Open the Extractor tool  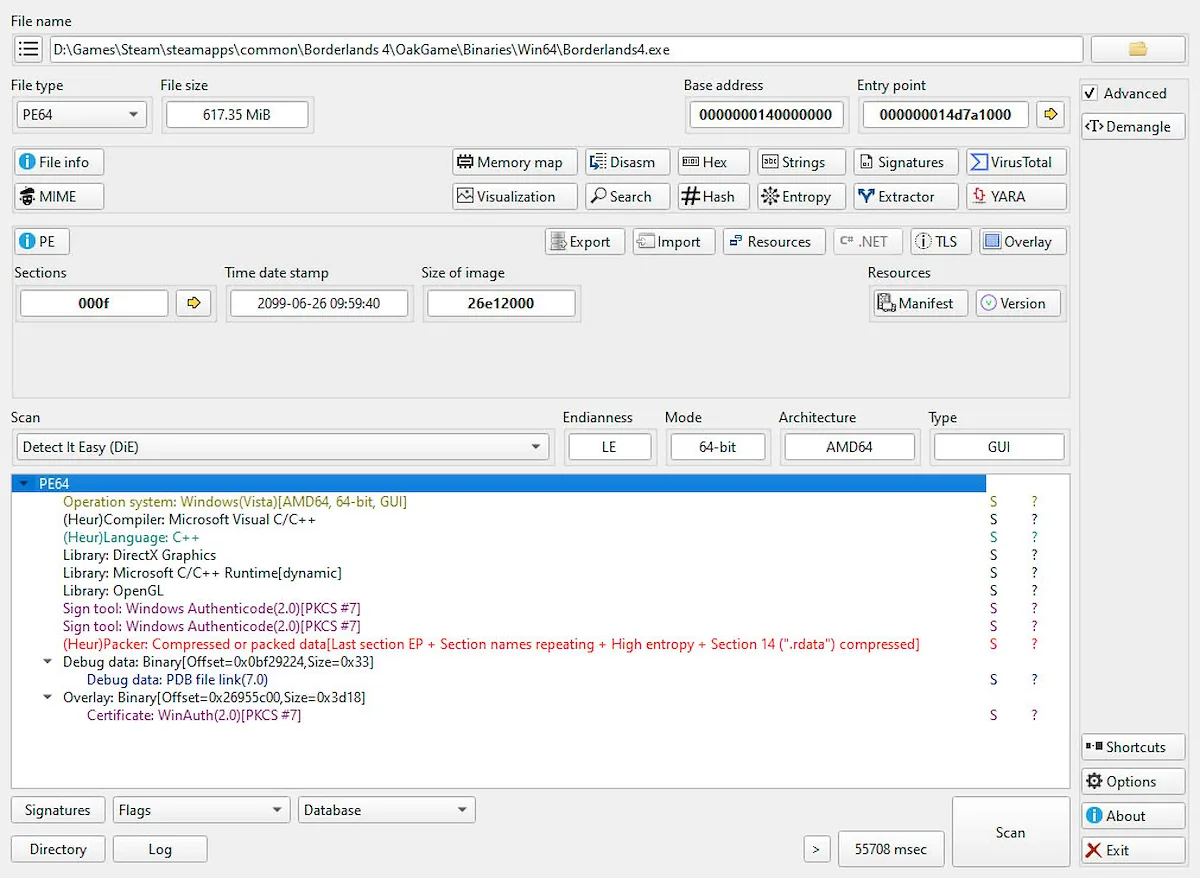point(906,197)
